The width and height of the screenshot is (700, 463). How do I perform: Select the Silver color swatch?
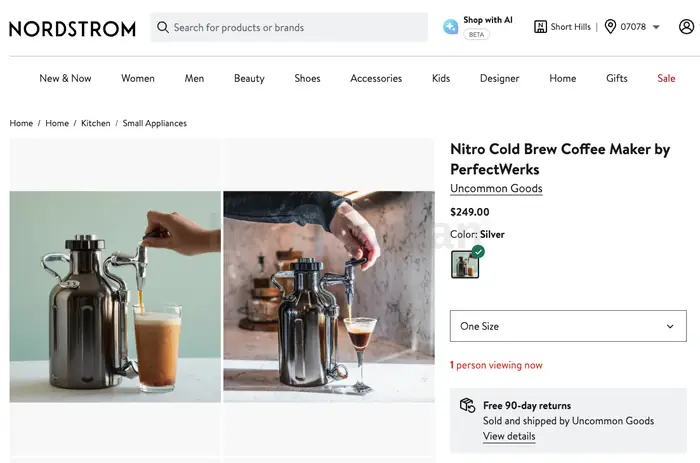point(465,264)
